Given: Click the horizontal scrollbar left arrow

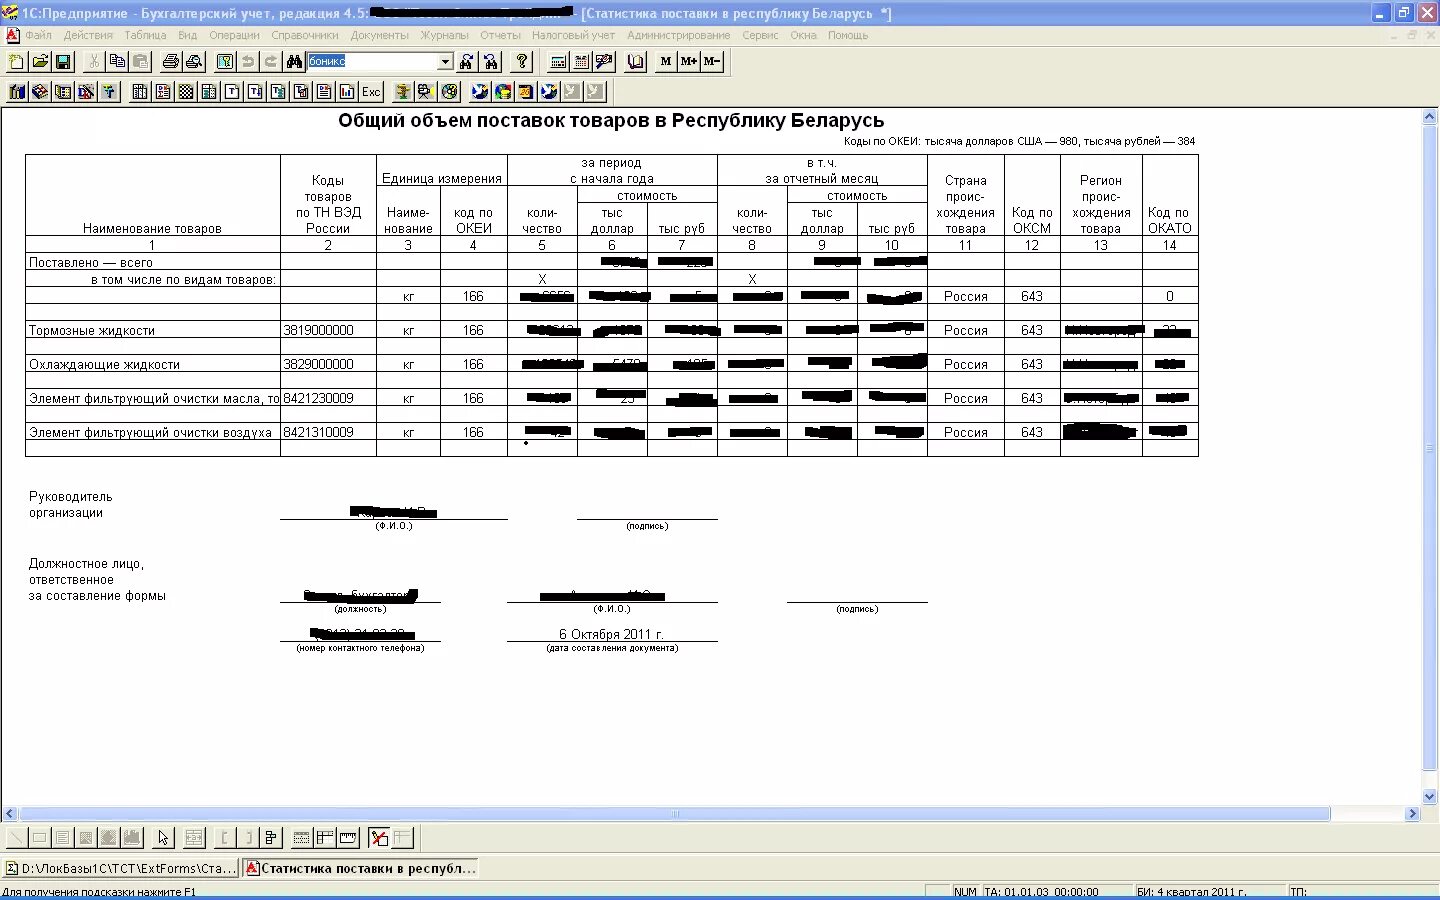Looking at the screenshot, I should [10, 814].
